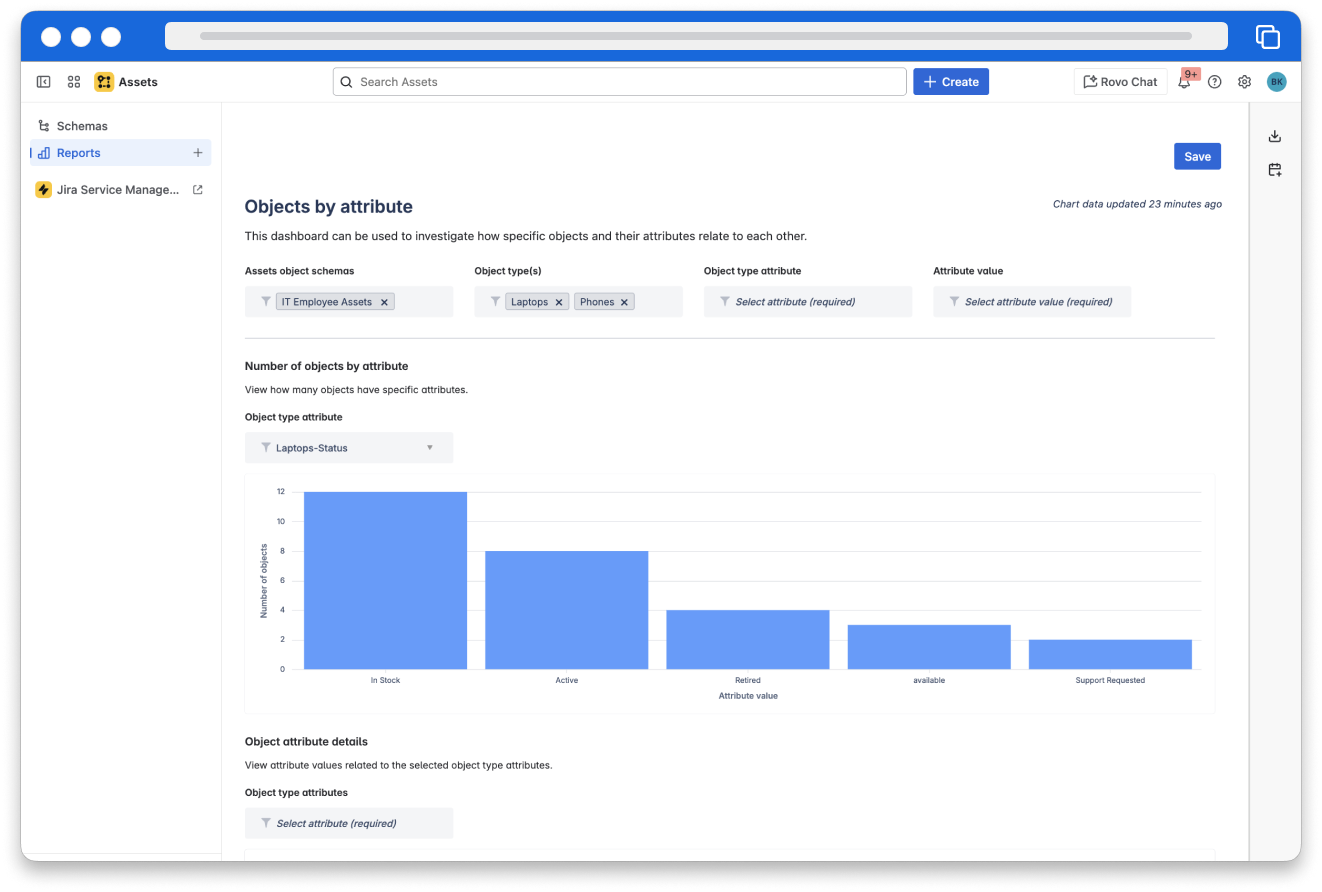Open the help question mark icon
This screenshot has width=1322, height=892.
[1215, 82]
